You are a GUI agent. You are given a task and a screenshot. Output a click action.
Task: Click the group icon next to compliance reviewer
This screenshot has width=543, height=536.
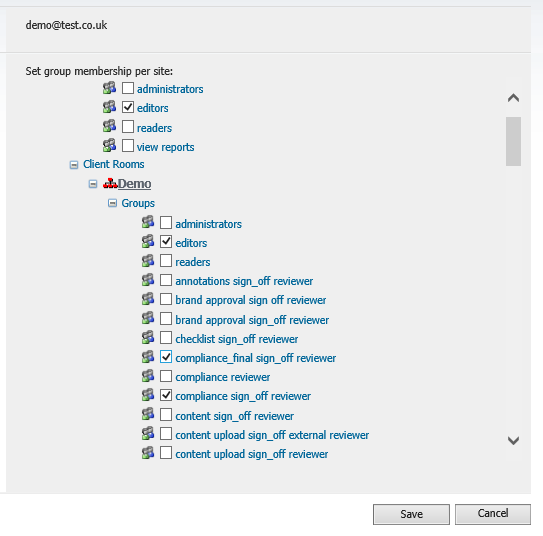click(x=148, y=376)
